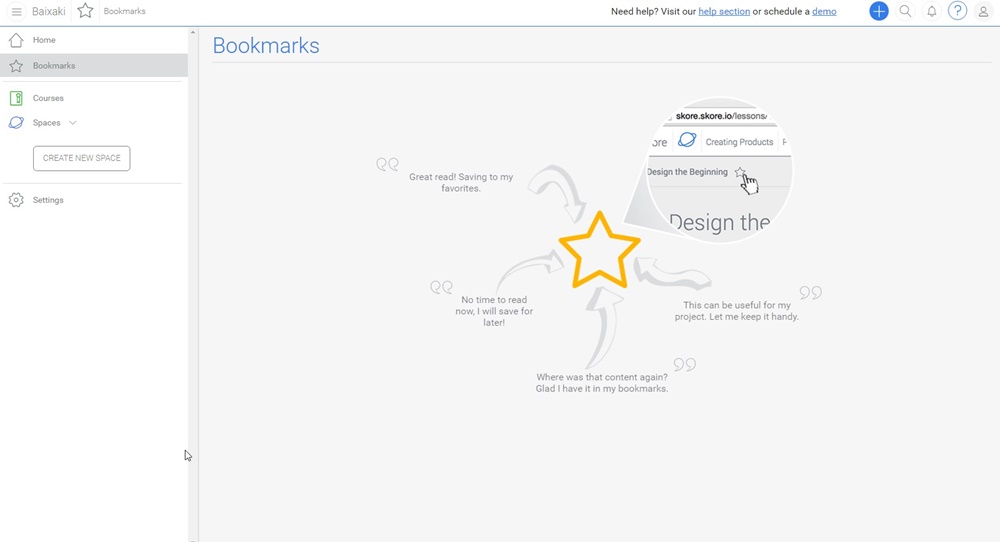
Task: Open search with the magnifier icon
Action: click(x=905, y=11)
